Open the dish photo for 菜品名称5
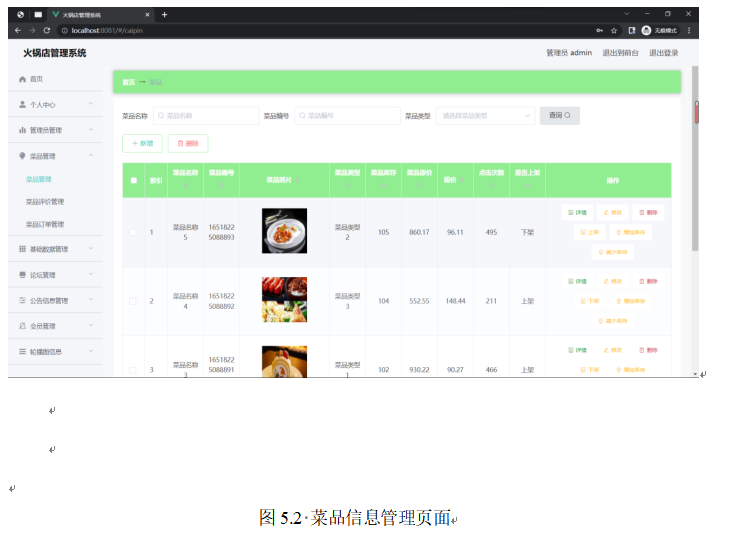 284,231
